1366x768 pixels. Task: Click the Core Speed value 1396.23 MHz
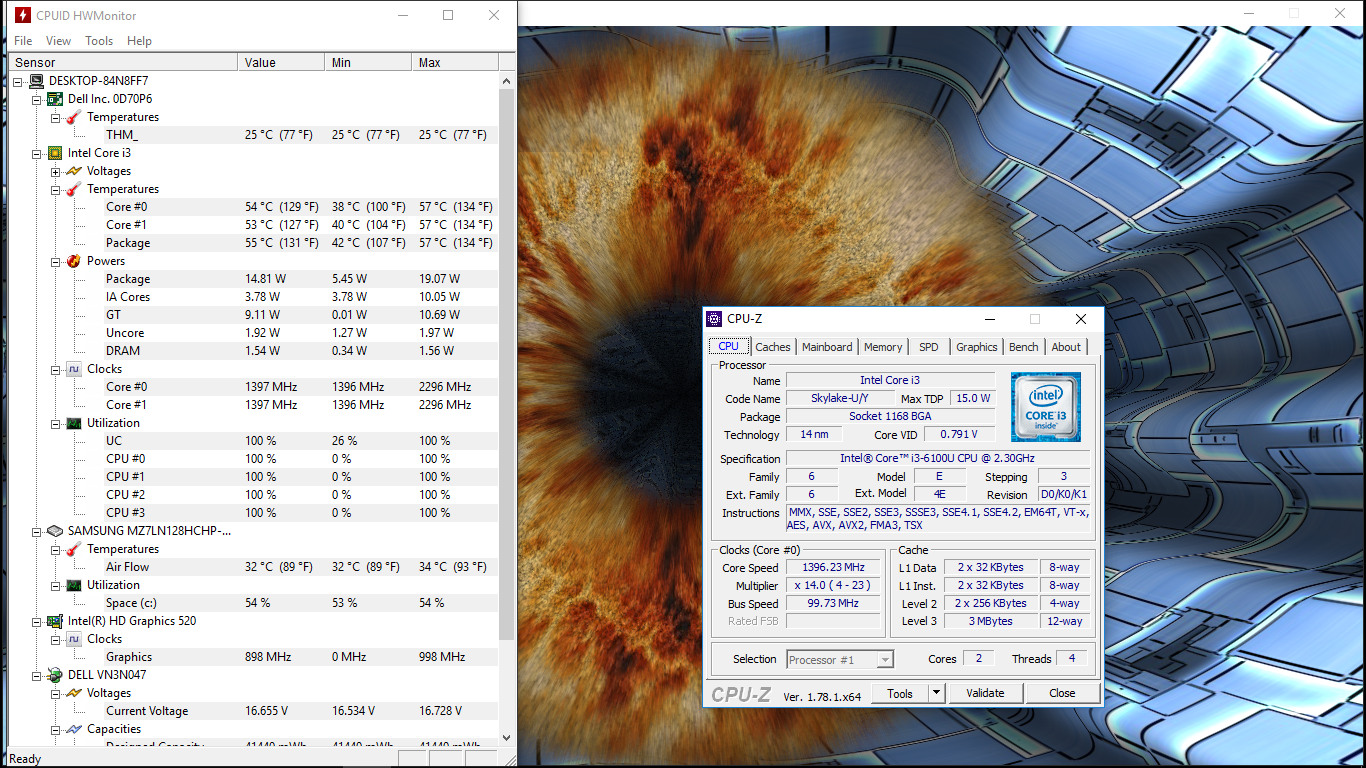(x=834, y=568)
